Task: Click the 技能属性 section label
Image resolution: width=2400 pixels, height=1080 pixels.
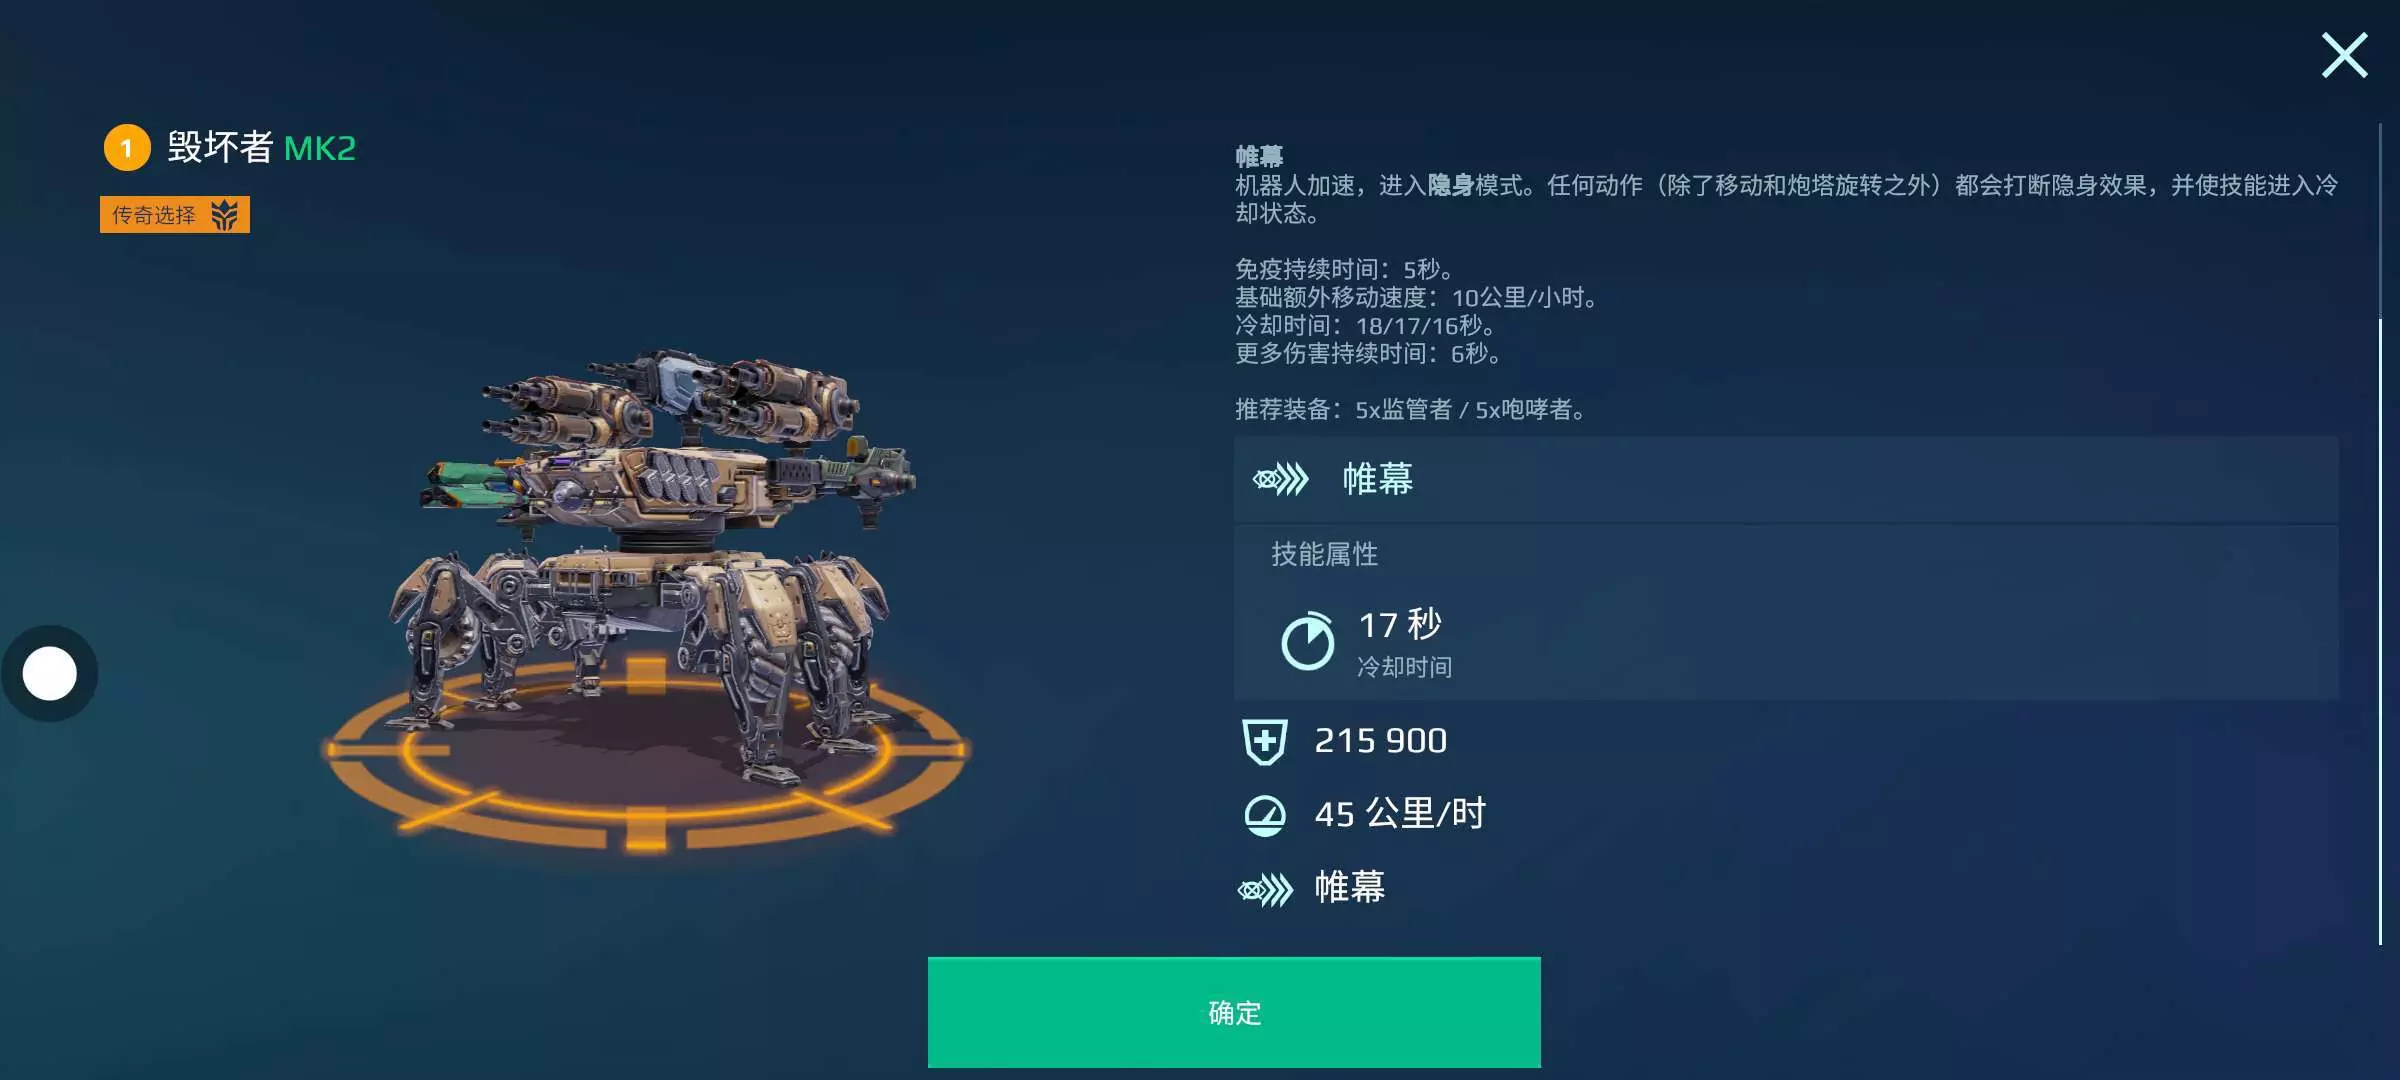Action: 1325,554
